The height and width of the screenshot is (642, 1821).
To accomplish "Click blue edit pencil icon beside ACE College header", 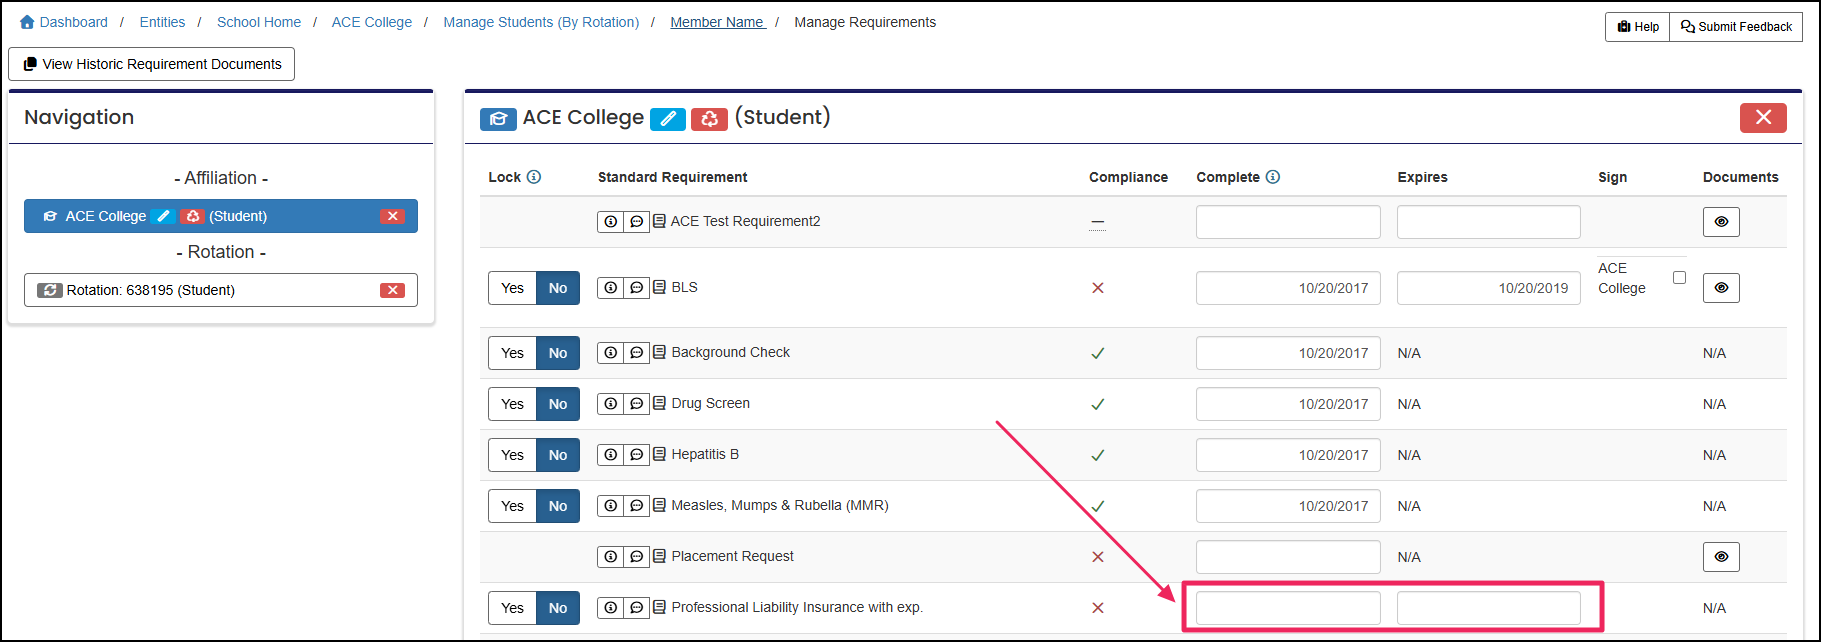I will [668, 119].
